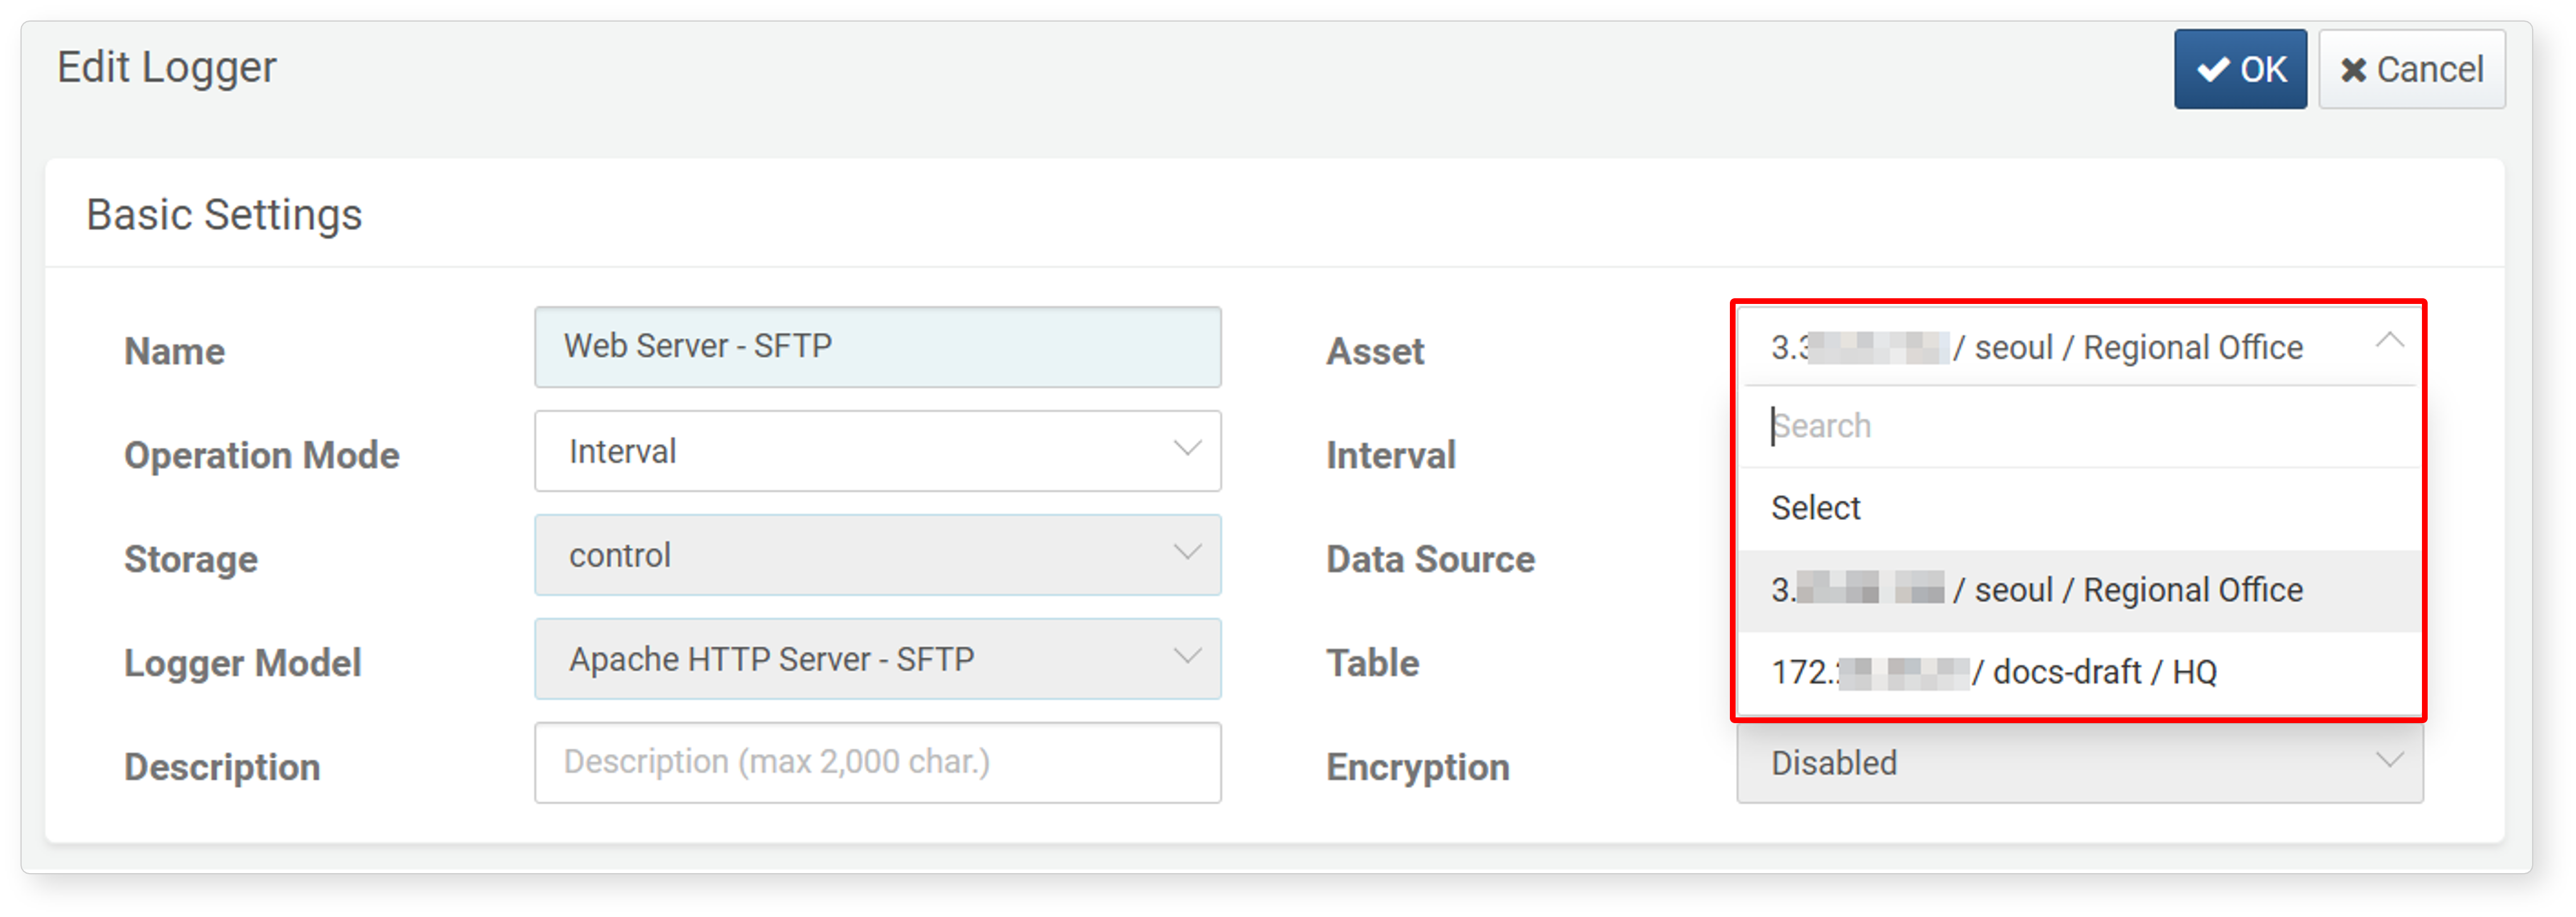Select the seoul / Regional Office option

click(x=2079, y=590)
